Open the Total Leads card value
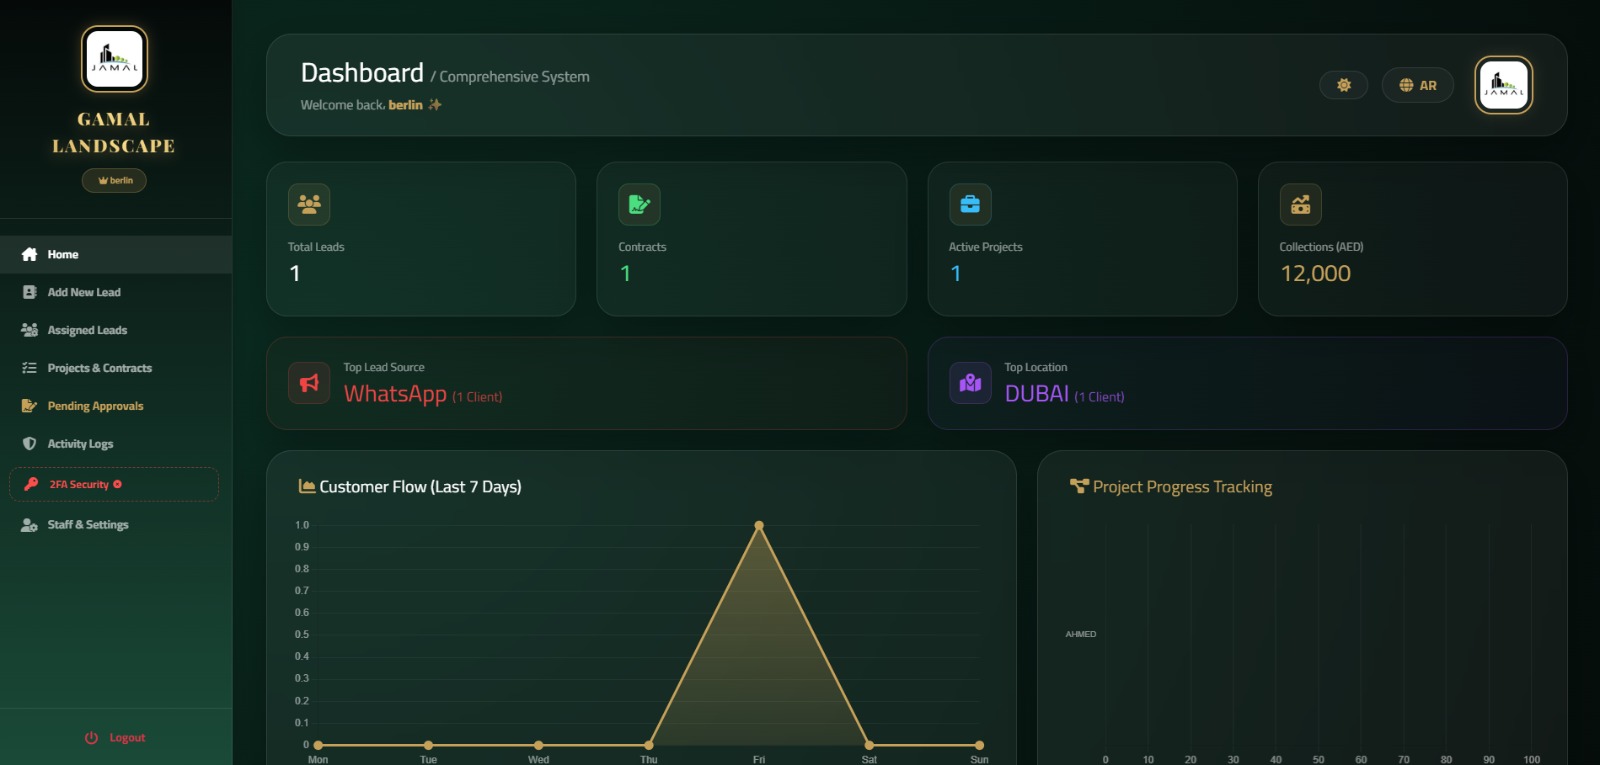Screen dimensions: 1600x765 pyautogui.click(x=295, y=273)
